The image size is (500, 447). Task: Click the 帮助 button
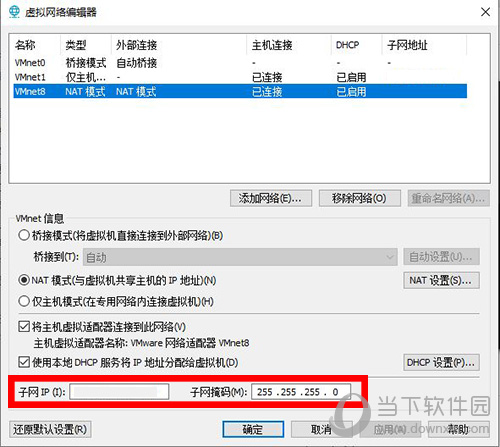tap(458, 429)
